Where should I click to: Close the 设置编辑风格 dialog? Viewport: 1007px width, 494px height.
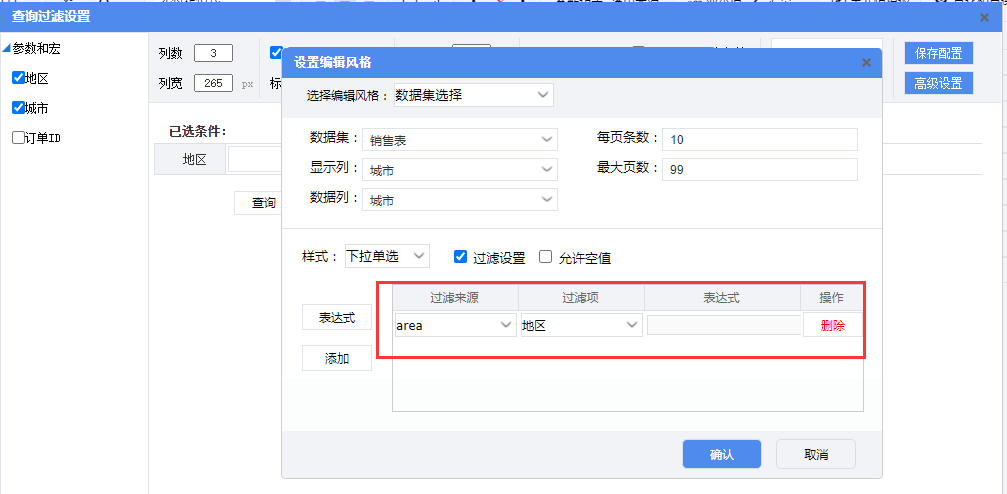[866, 62]
